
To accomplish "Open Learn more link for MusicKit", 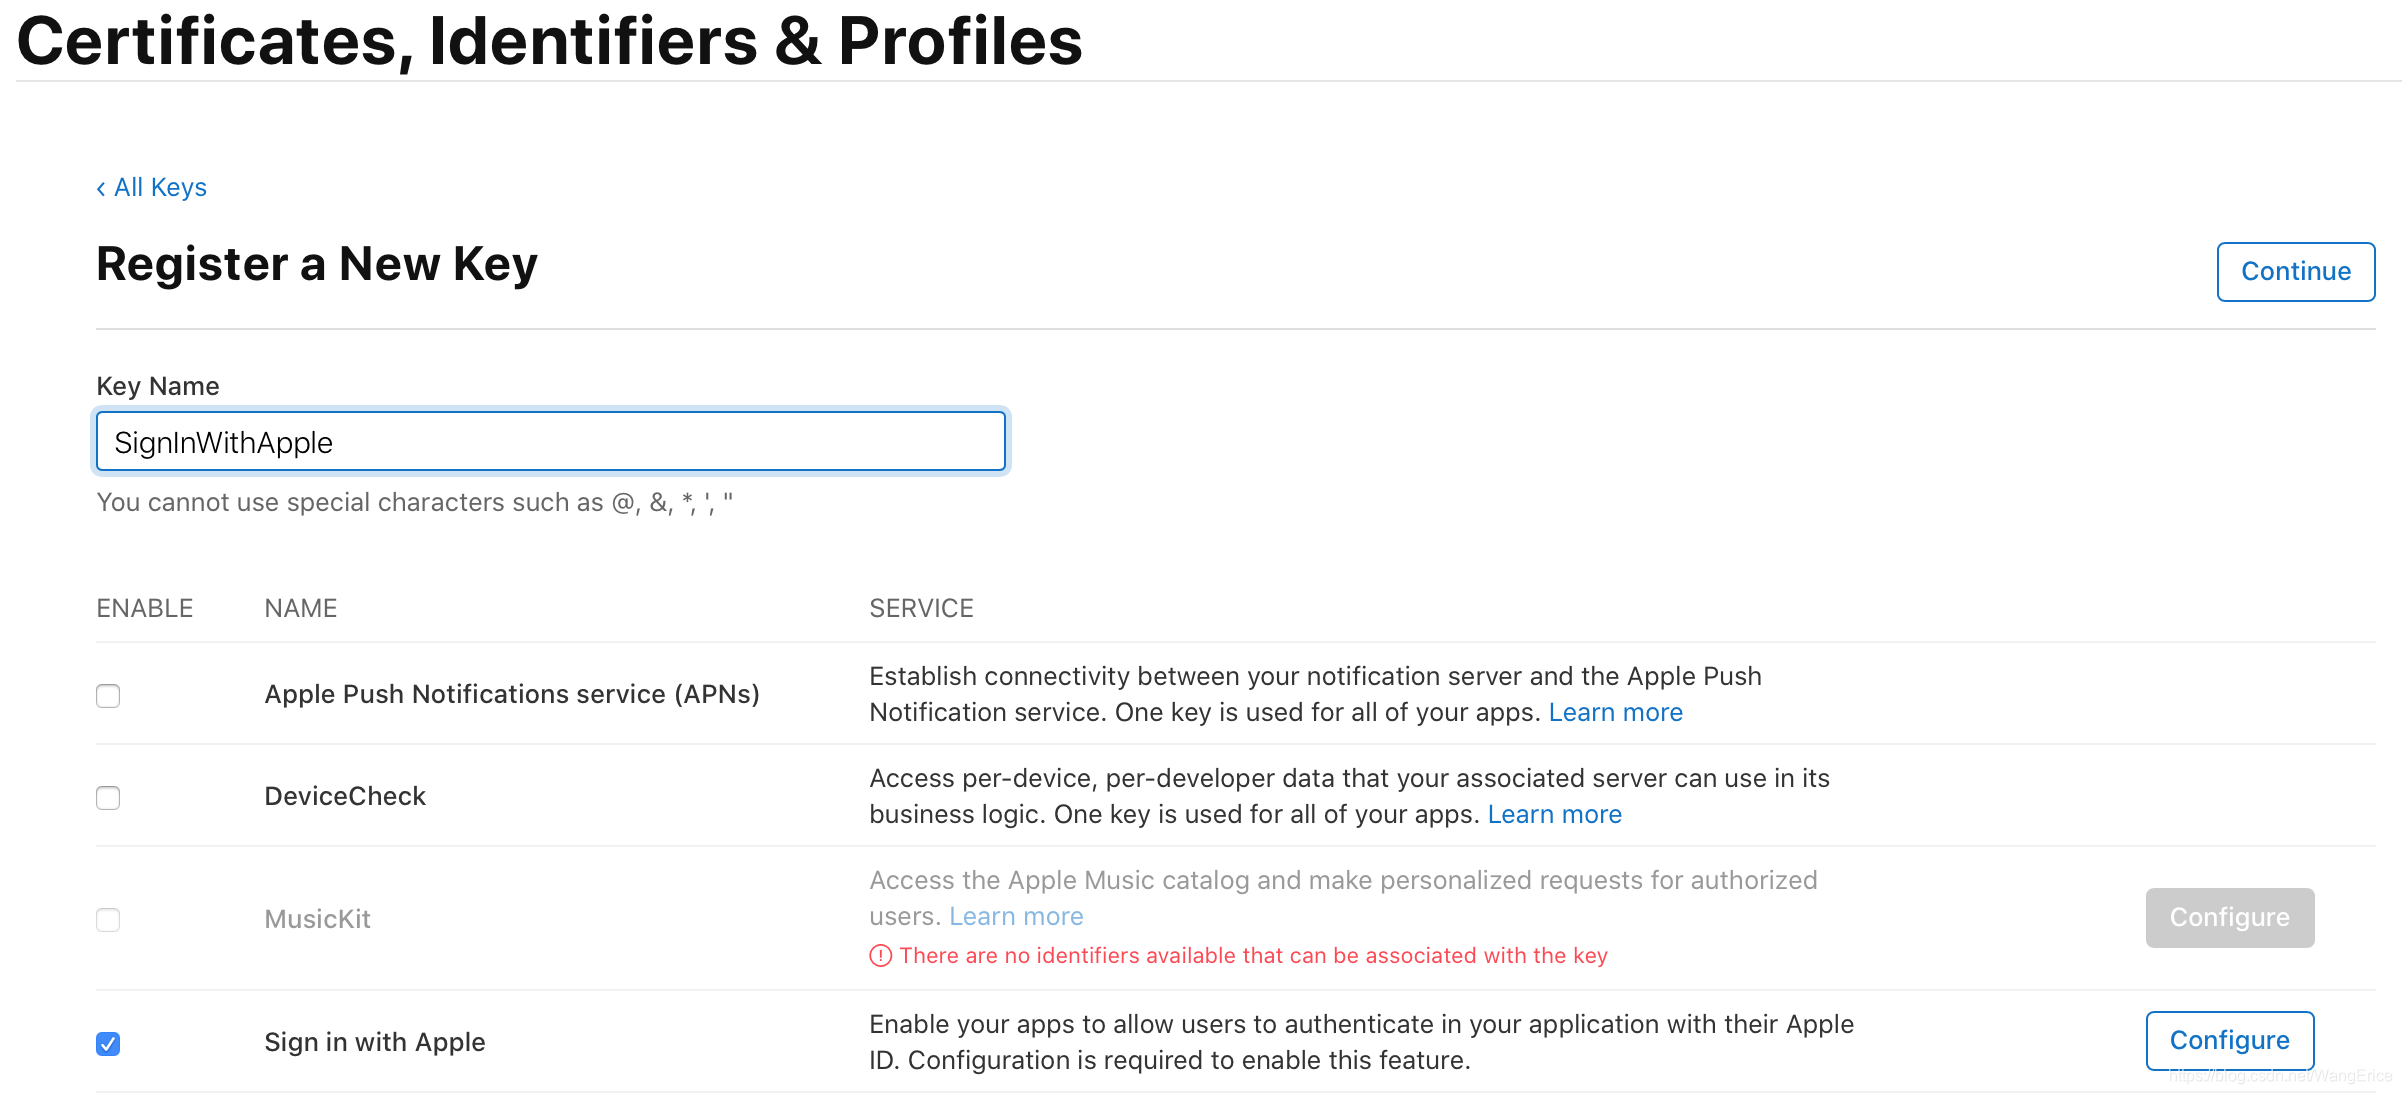I will pyautogui.click(x=1016, y=916).
